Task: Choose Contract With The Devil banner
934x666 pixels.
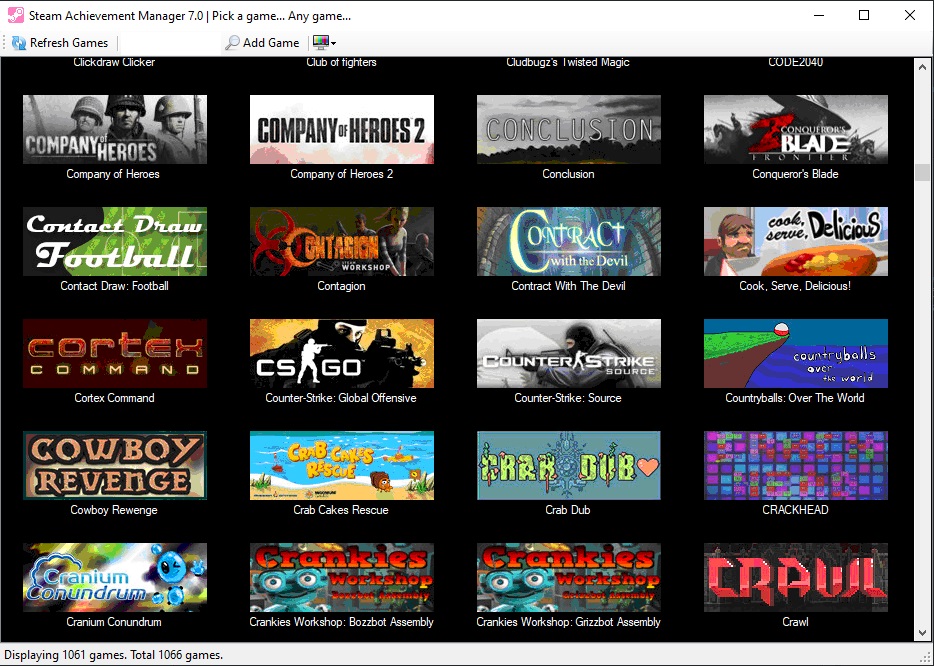Action: [x=569, y=241]
